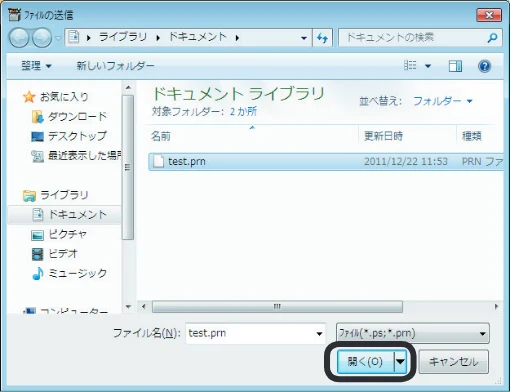The height and width of the screenshot is (392, 511).
Task: Click test.prn file icon
Action: pos(158,161)
